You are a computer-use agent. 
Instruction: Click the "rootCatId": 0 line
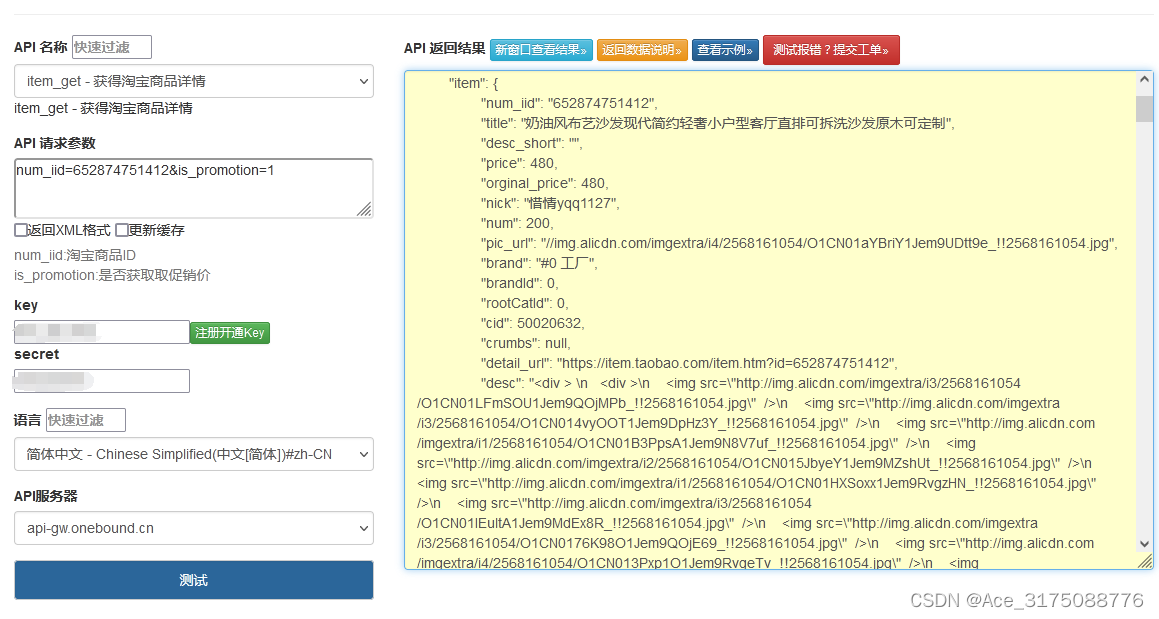click(x=525, y=302)
